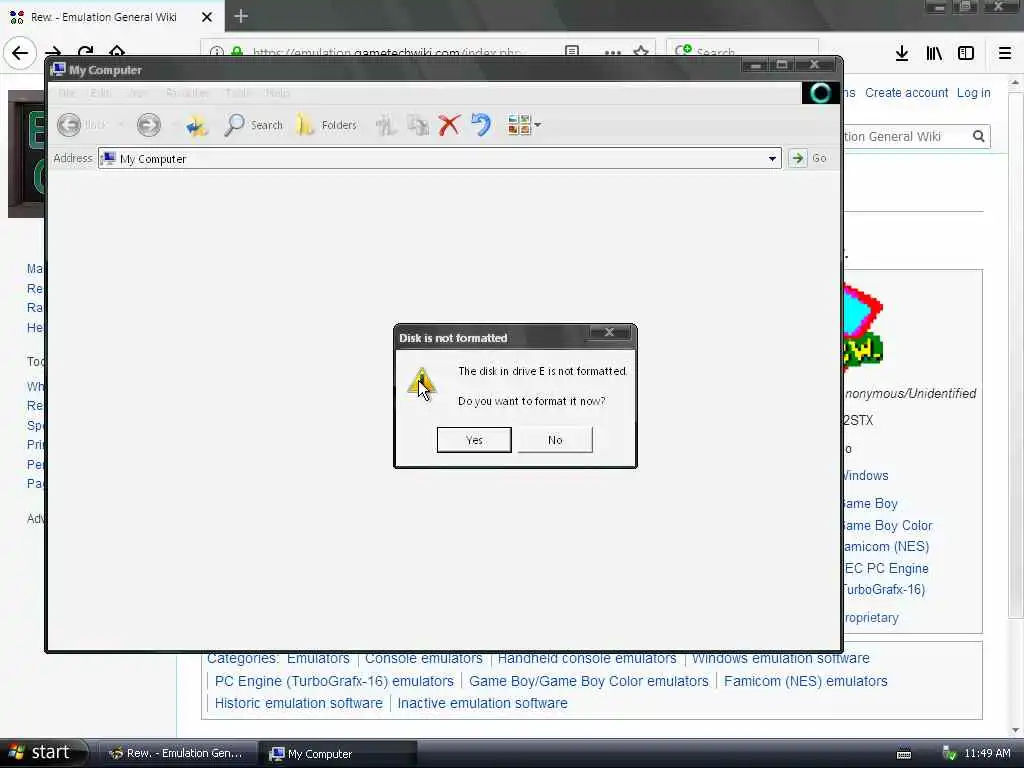Click the green Go arrow button
1024x768 pixels.
(797, 159)
